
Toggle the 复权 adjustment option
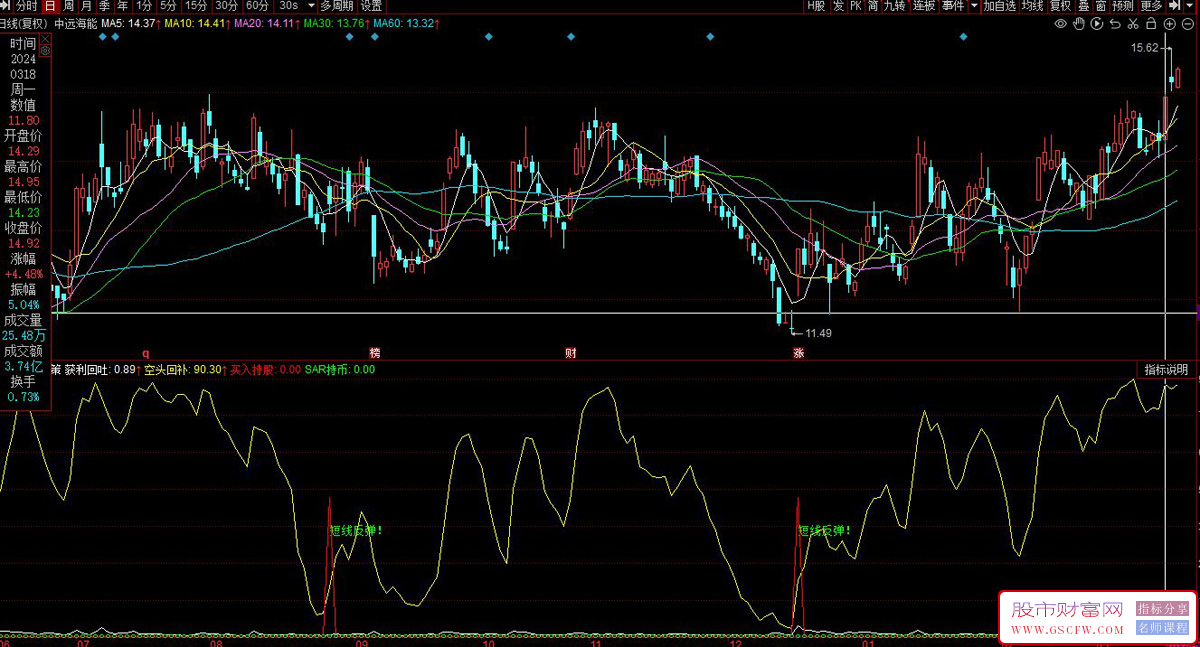1060,6
